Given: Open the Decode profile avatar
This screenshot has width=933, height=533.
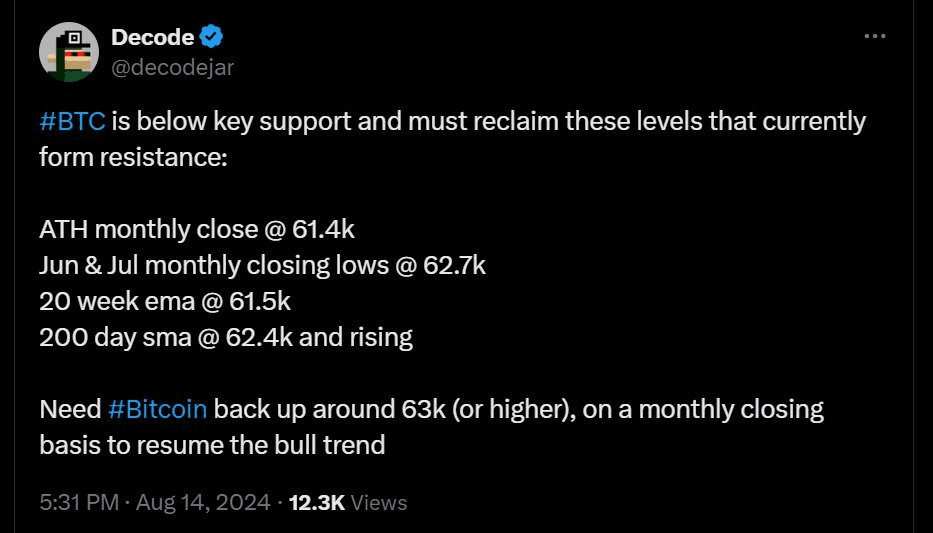Looking at the screenshot, I should point(68,52).
